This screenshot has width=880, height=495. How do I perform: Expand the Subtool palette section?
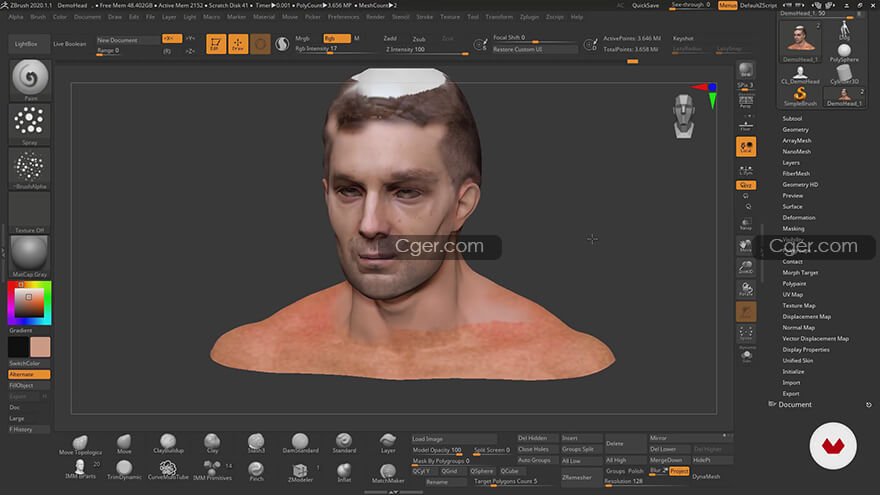pos(792,118)
